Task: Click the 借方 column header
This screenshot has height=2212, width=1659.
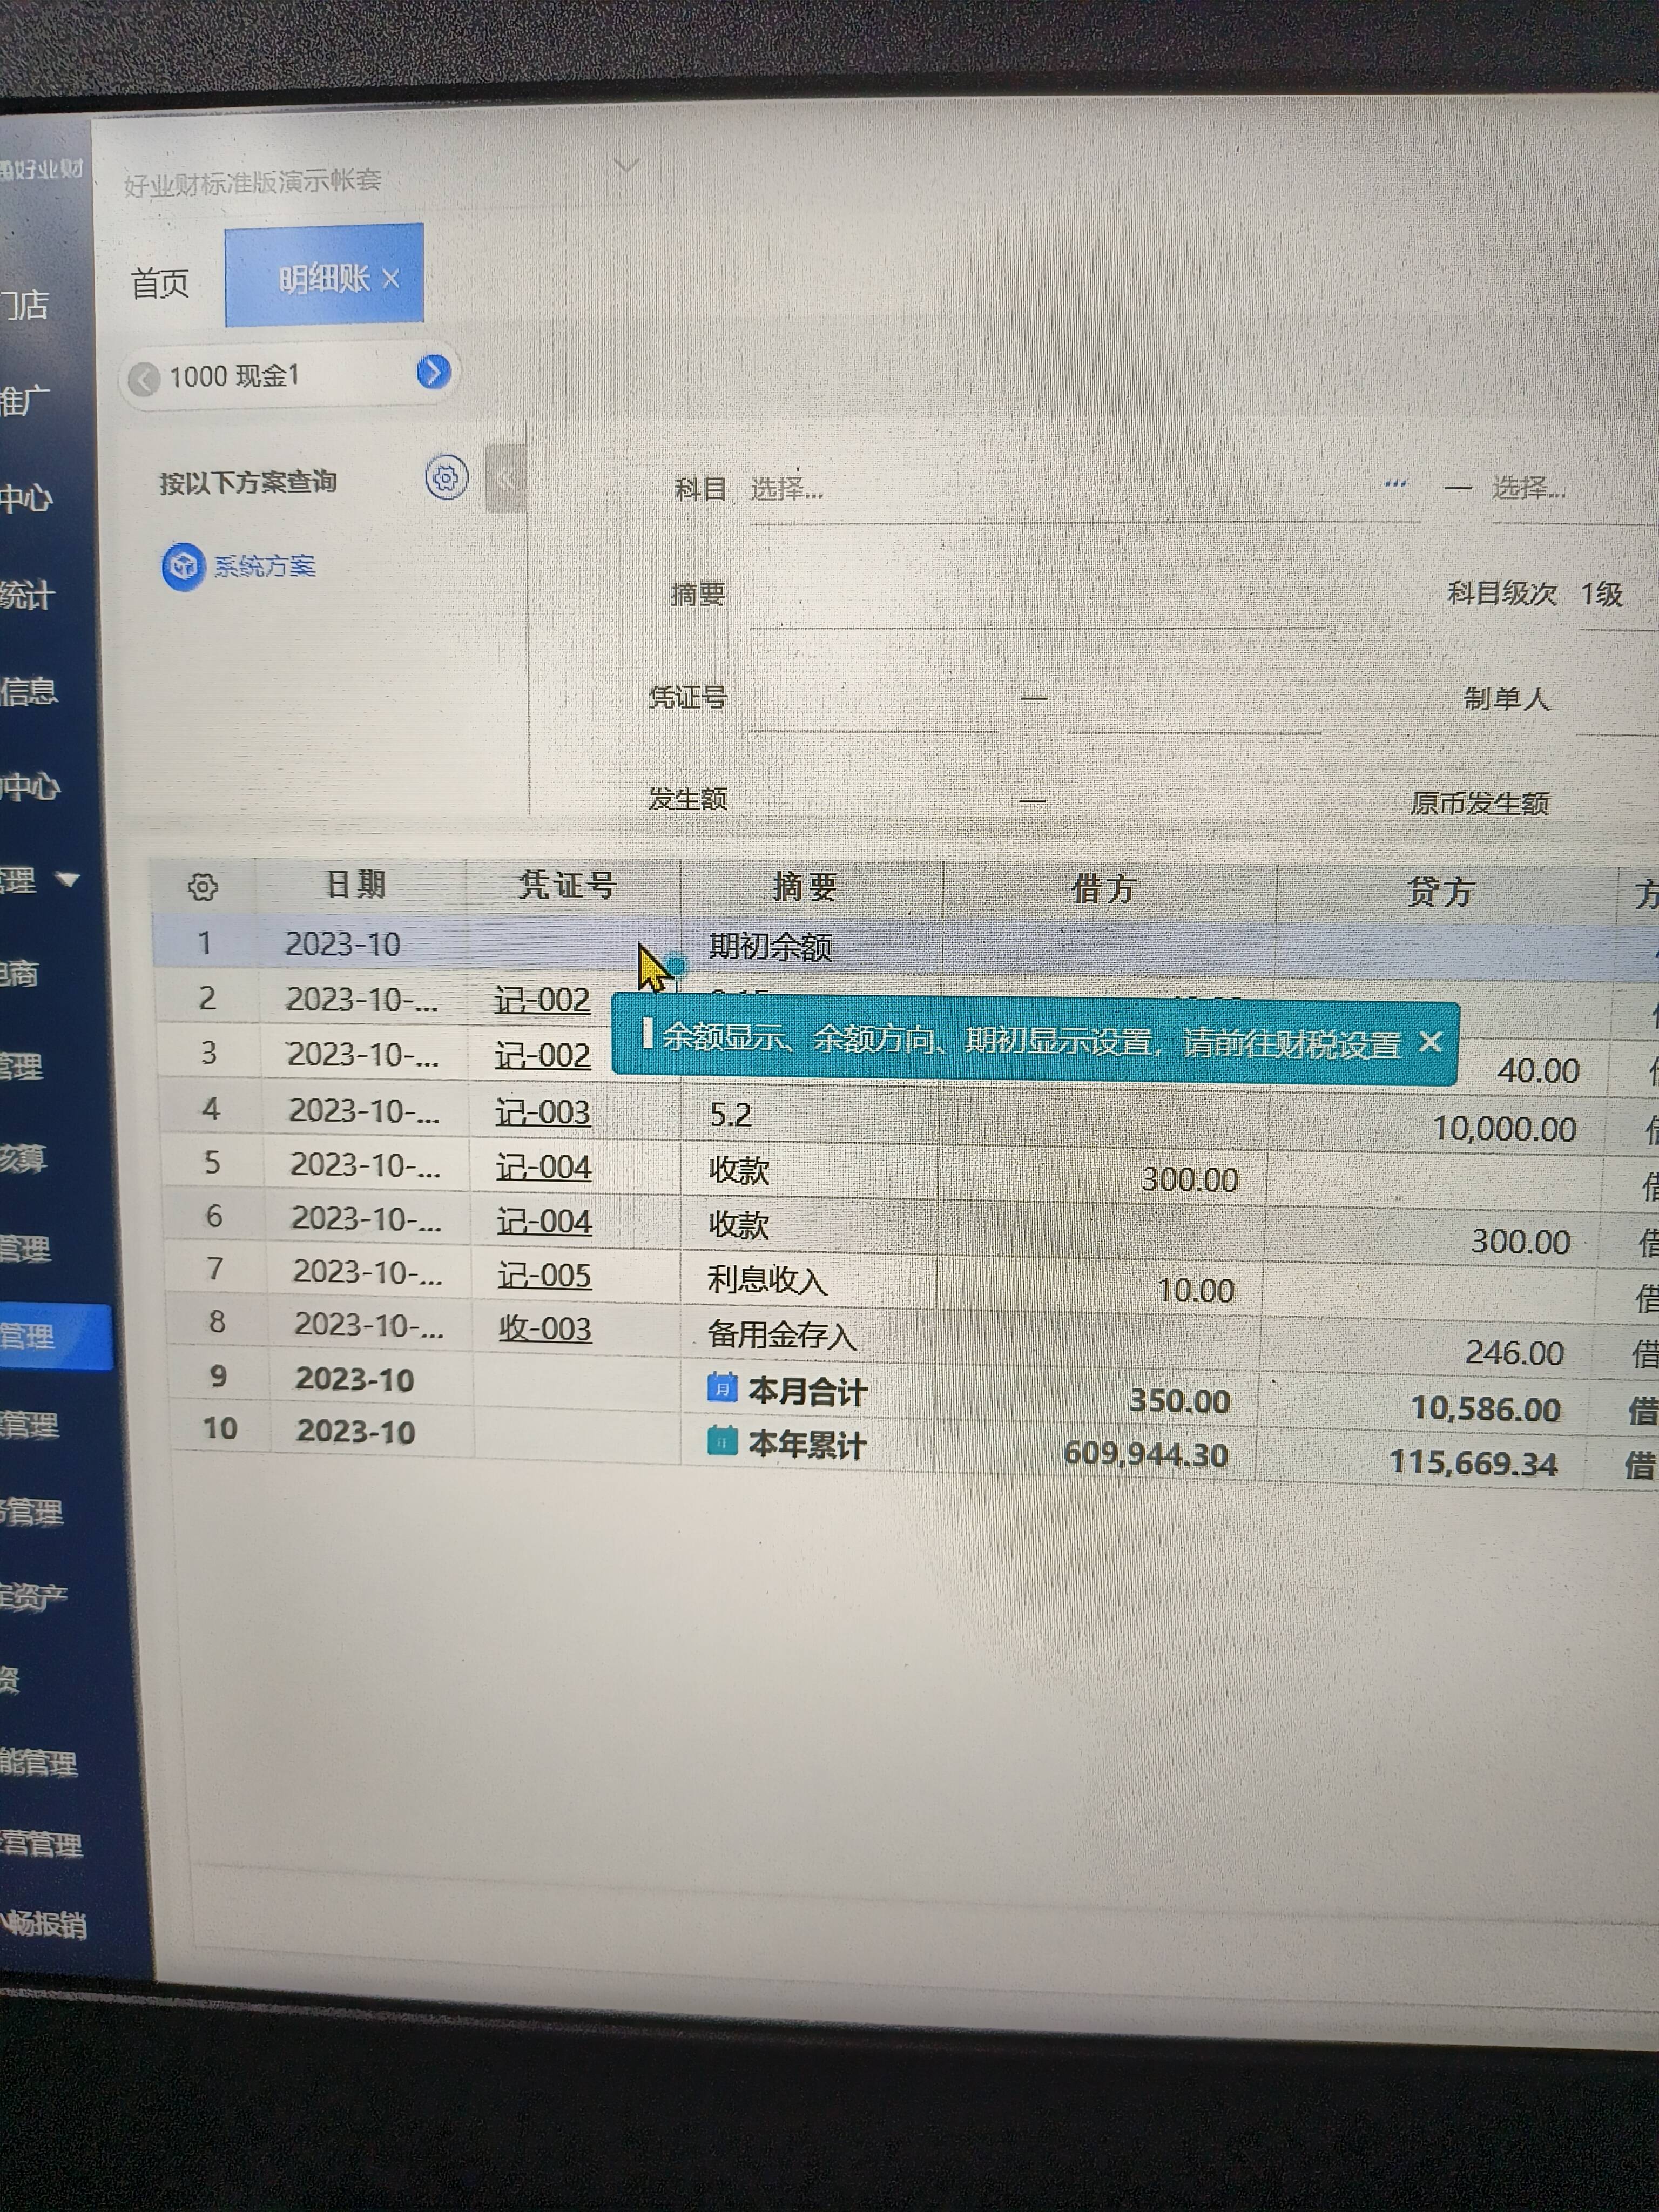Action: (1105, 889)
